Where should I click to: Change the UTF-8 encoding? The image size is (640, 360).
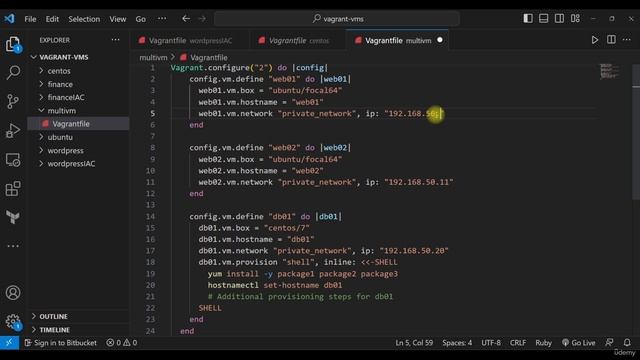(x=491, y=343)
